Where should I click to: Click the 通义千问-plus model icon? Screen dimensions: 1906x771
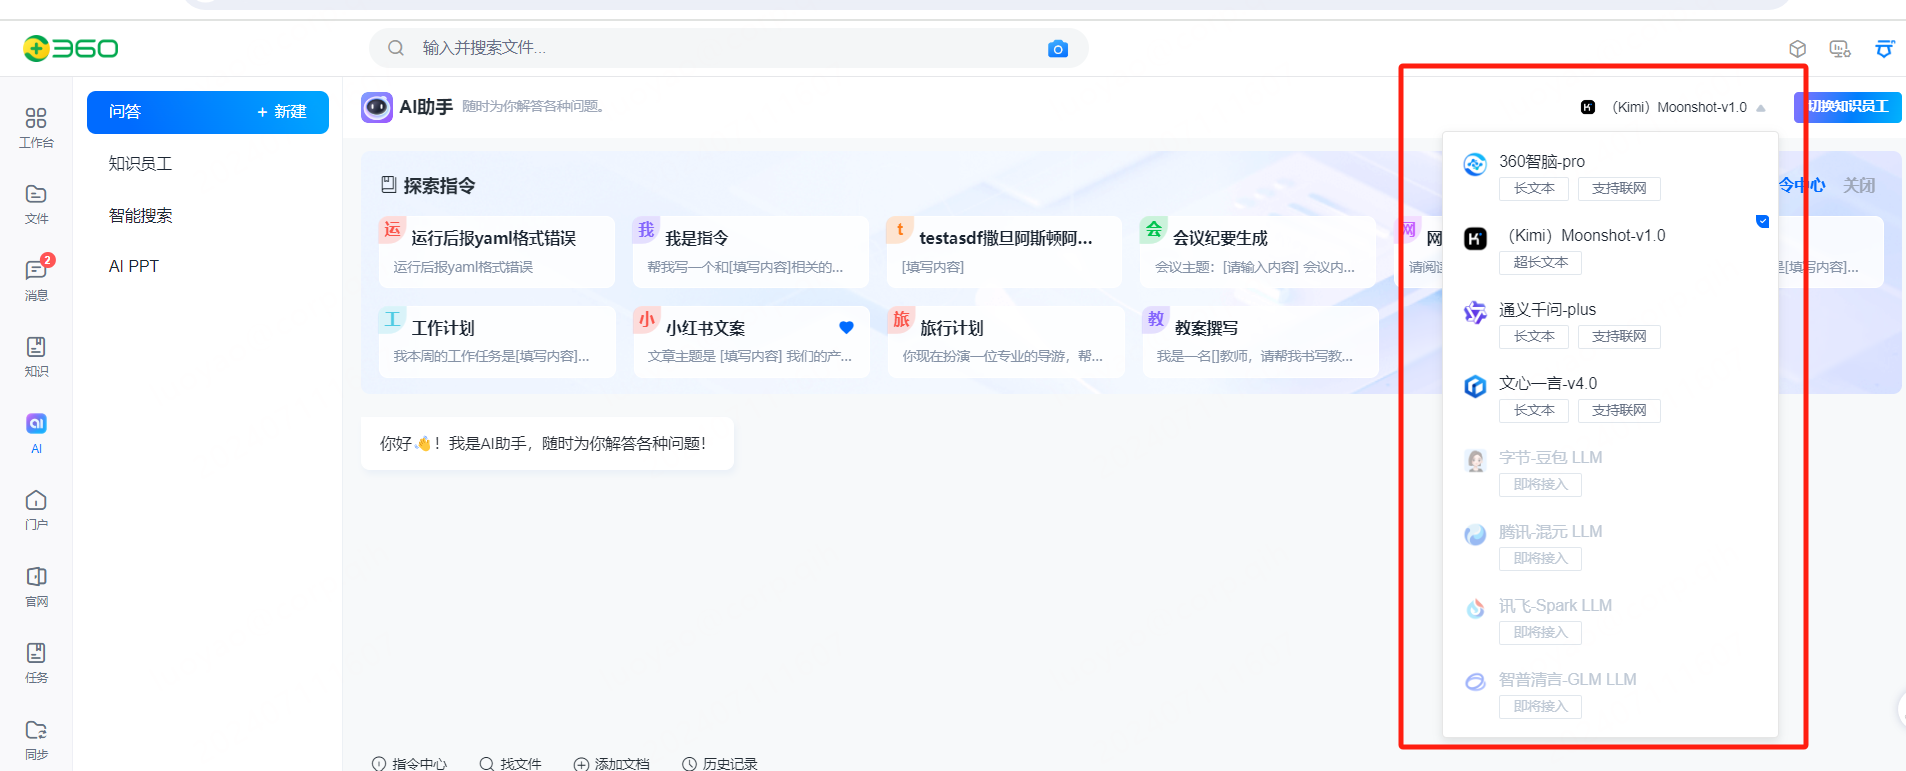click(1475, 312)
